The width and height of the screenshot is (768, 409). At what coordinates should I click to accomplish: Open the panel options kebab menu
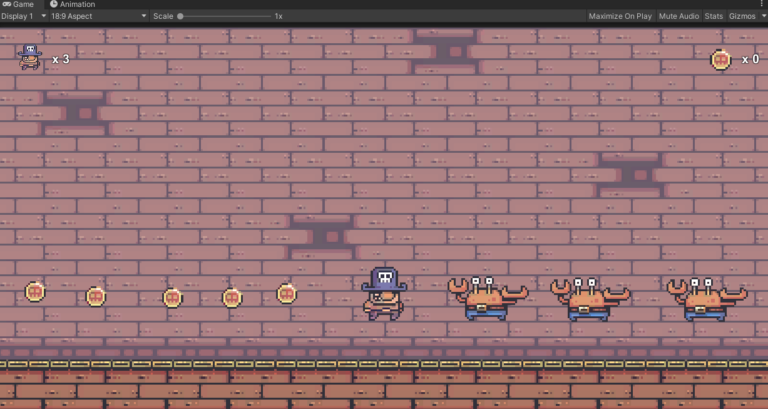(x=762, y=3)
